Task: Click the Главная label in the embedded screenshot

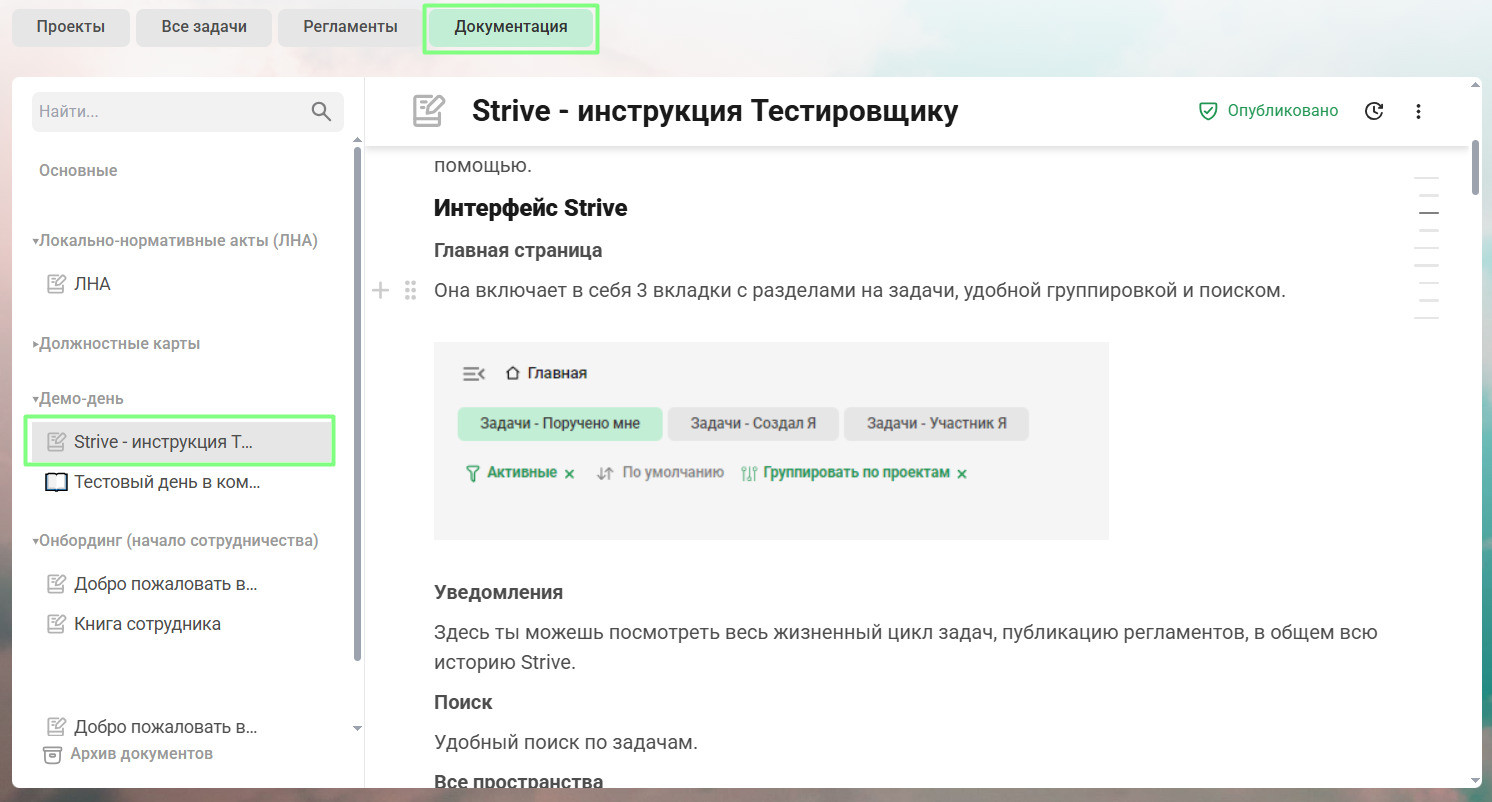Action: click(x=557, y=373)
